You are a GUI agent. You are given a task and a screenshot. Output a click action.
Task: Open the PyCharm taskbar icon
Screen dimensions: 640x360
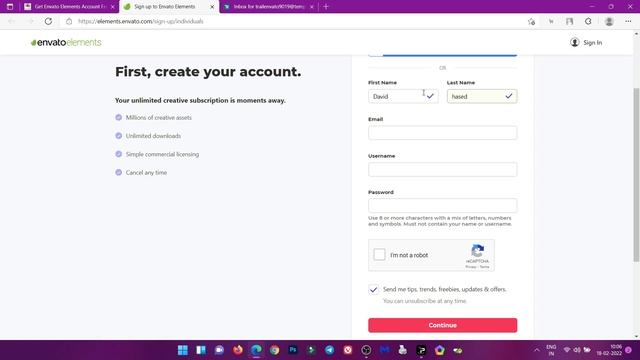coord(421,350)
